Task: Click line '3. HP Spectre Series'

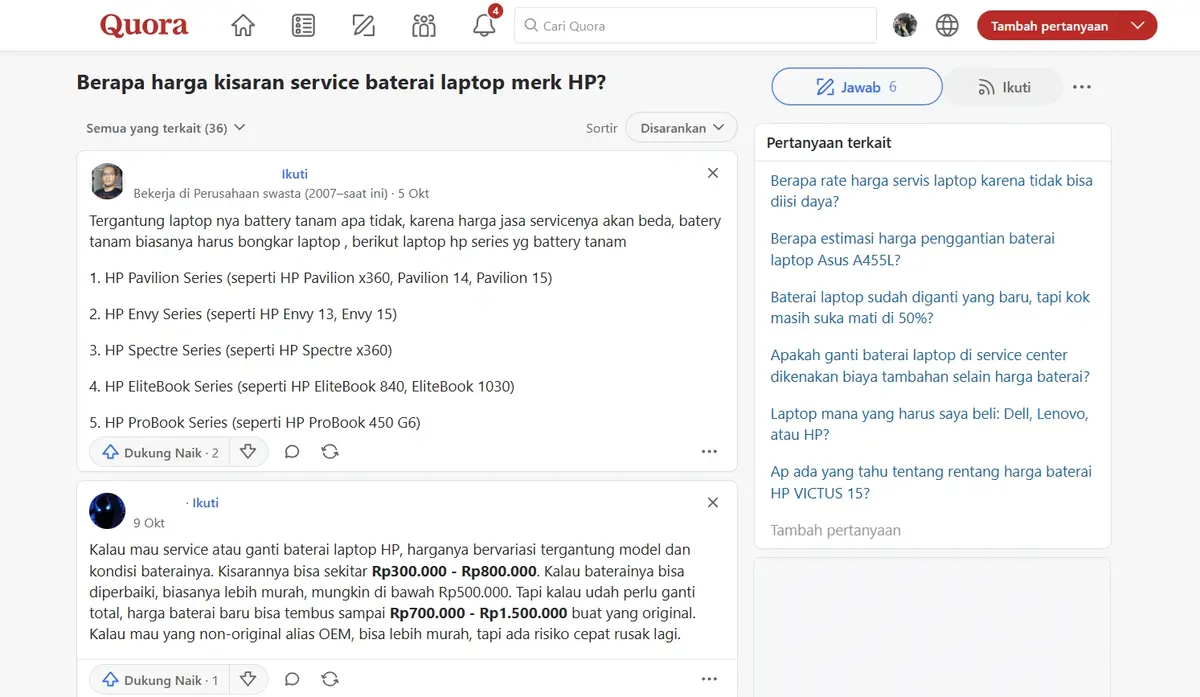Action: 240,350
